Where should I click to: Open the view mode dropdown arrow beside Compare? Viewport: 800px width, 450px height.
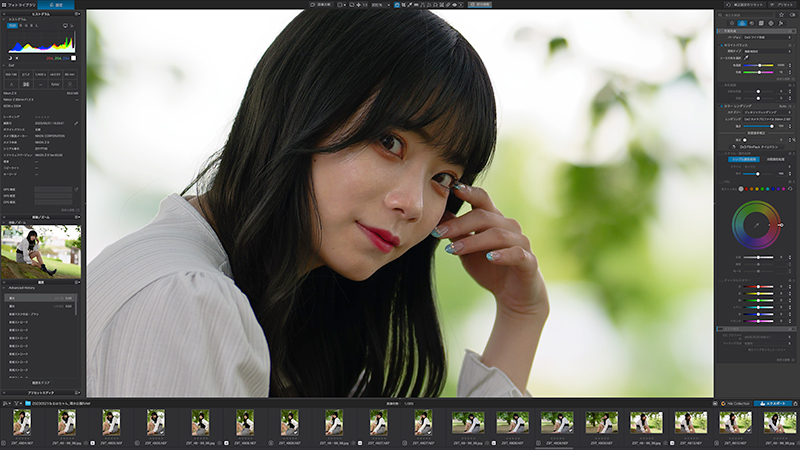tap(345, 5)
